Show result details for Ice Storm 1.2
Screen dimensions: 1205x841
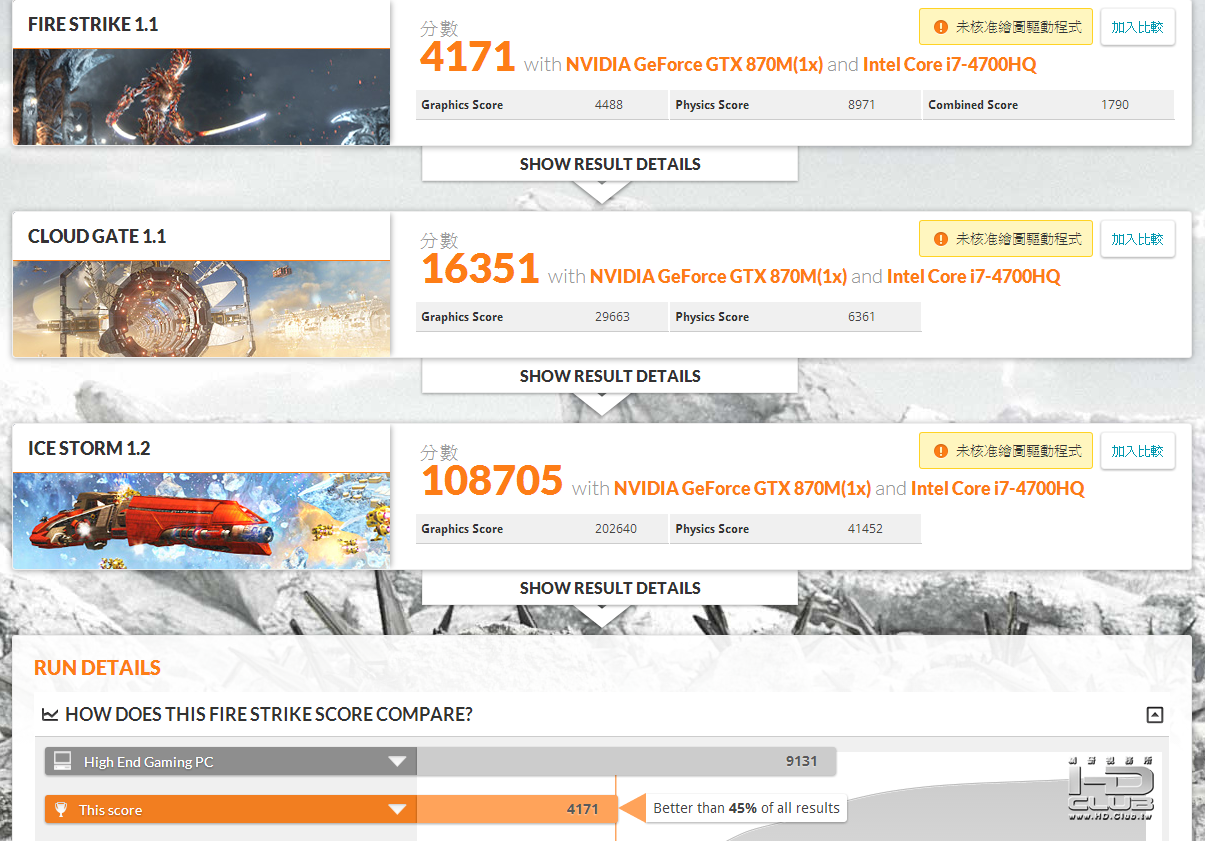610,588
